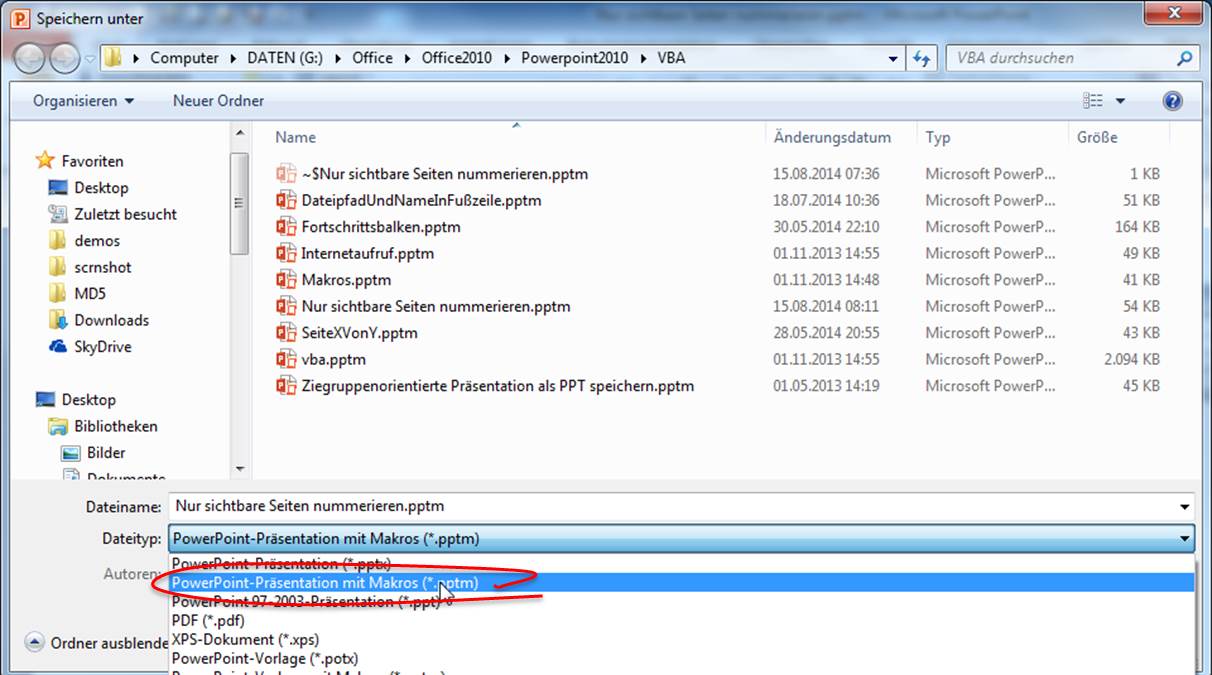Sort by the Typ column header

pos(938,137)
